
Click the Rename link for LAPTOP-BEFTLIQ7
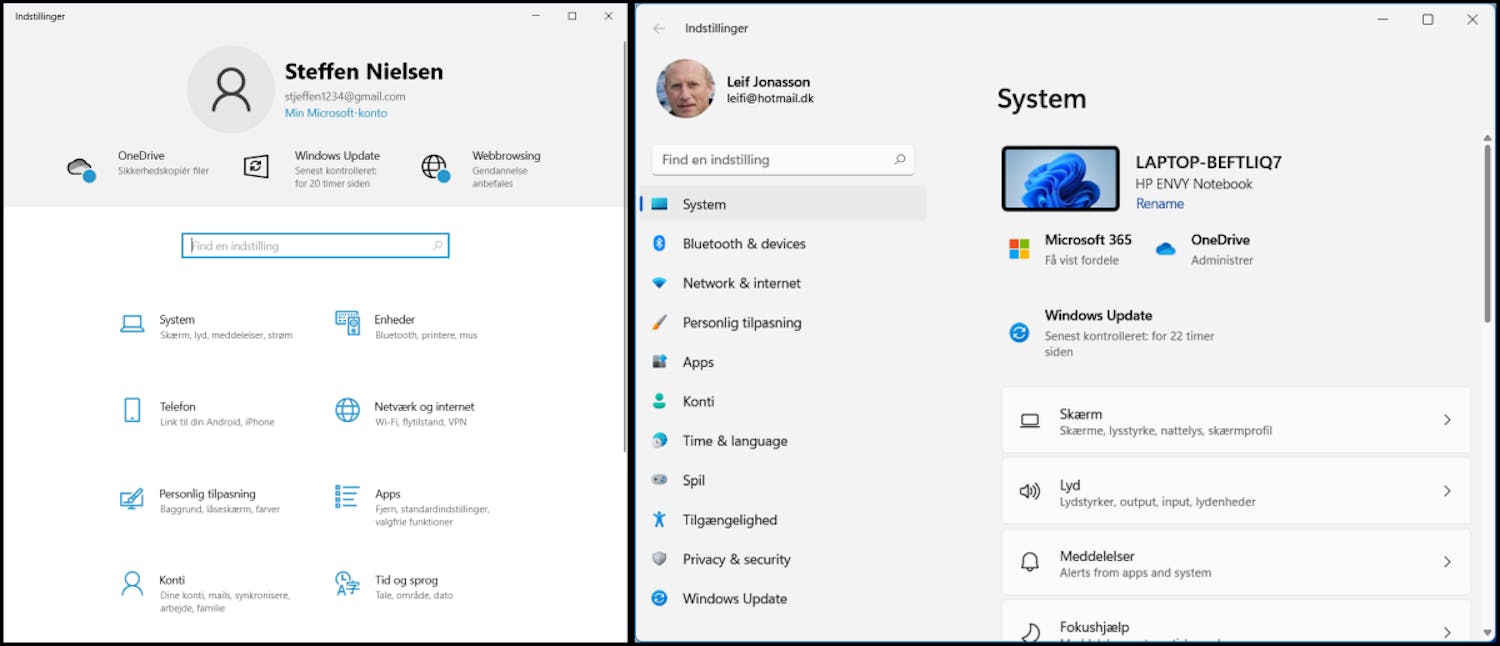click(1159, 203)
